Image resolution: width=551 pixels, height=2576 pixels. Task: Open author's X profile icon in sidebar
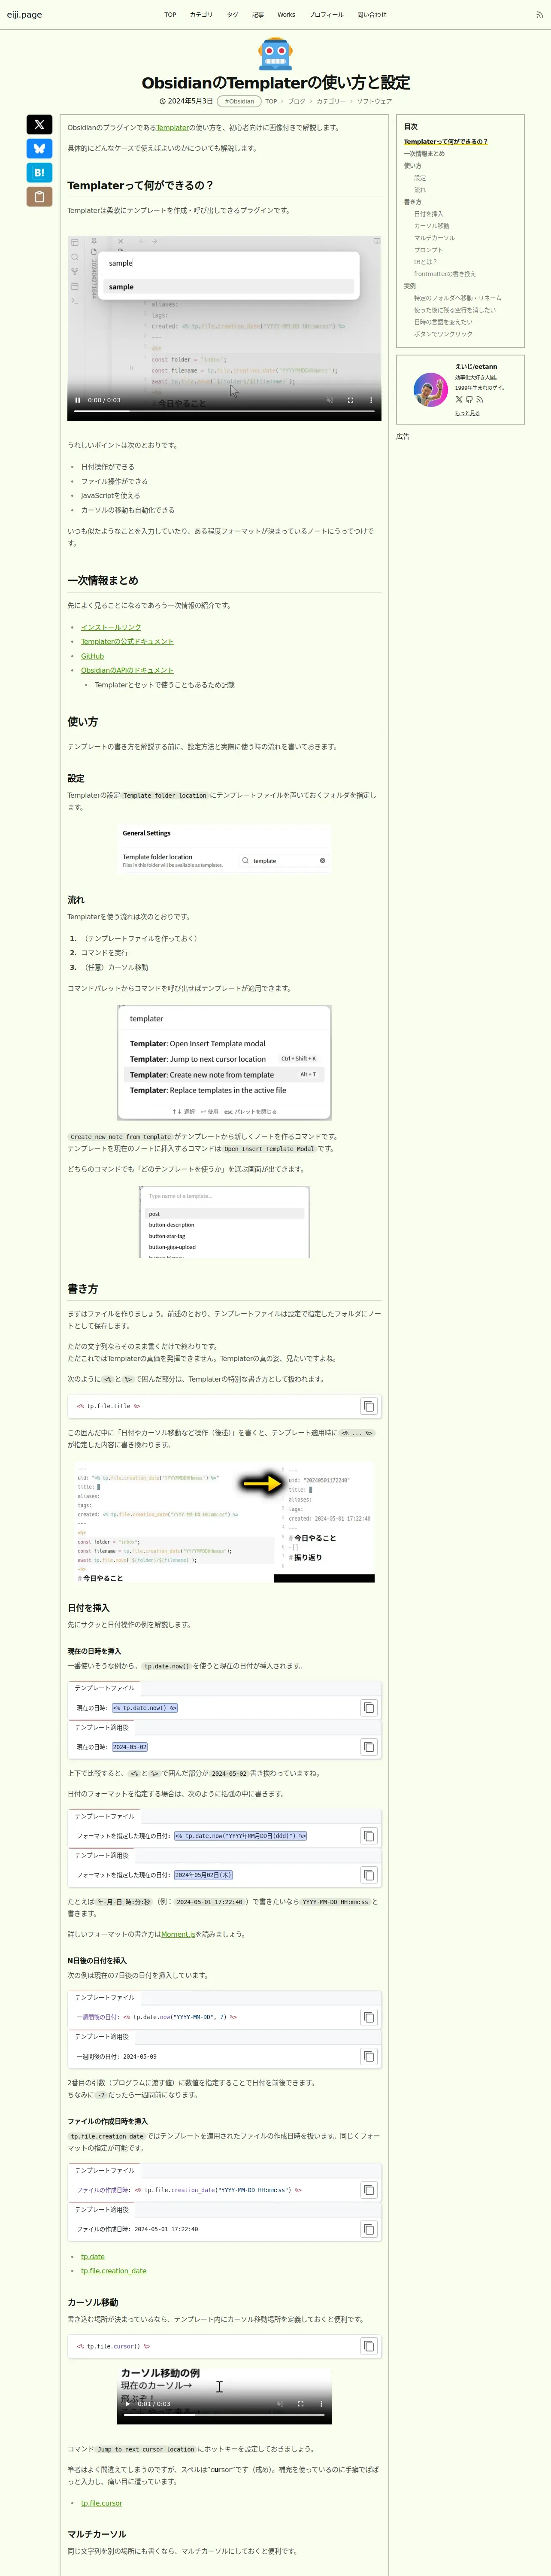459,399
